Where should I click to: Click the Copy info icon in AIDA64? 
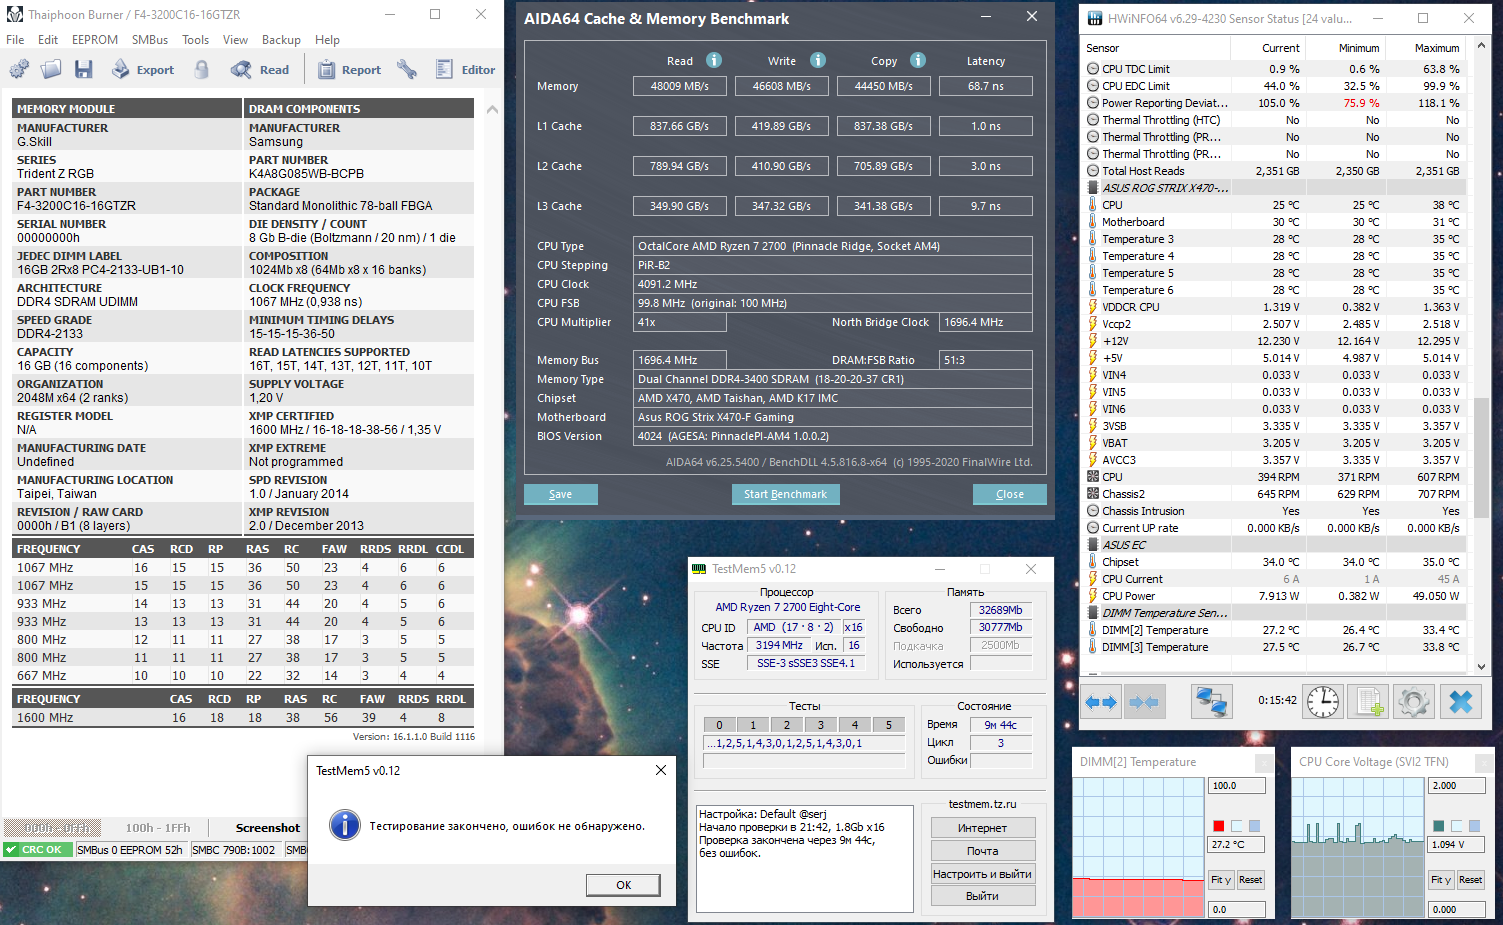coord(918,60)
